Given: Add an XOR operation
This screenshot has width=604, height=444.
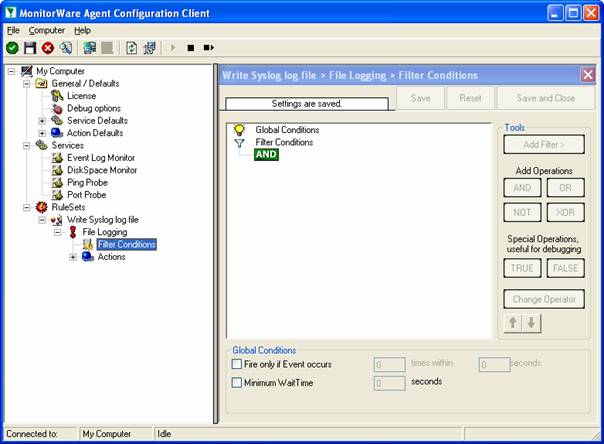Looking at the screenshot, I should tap(565, 212).
